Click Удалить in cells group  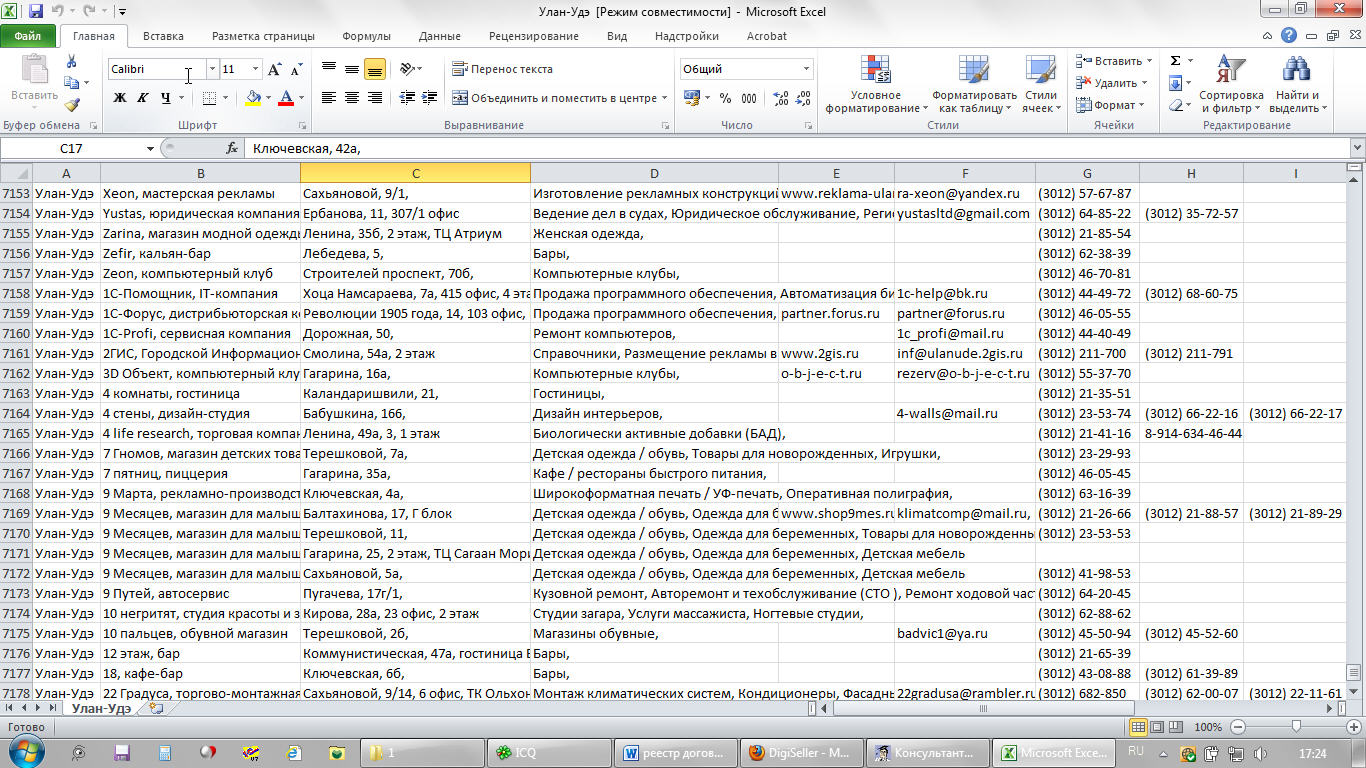coord(1112,83)
